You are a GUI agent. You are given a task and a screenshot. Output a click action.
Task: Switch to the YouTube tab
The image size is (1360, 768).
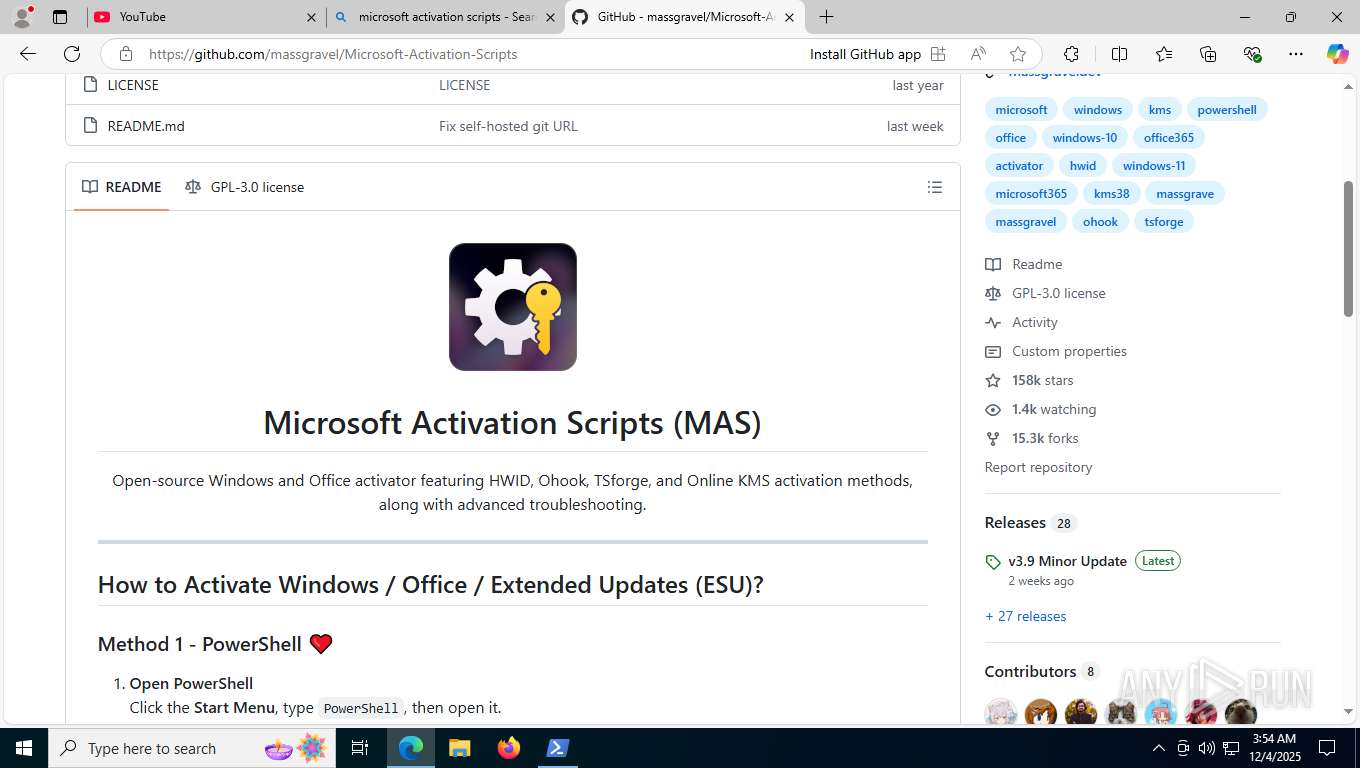(x=203, y=17)
